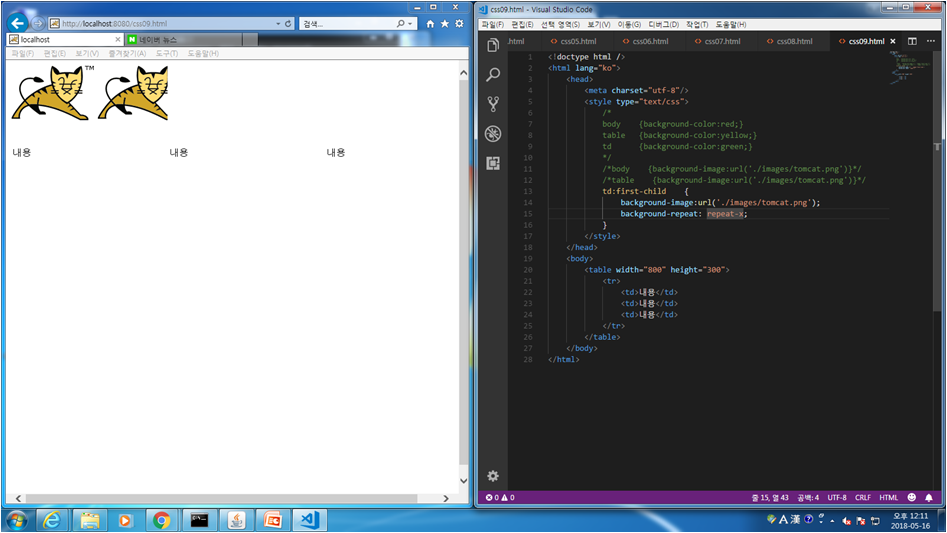The height and width of the screenshot is (533, 947).
Task: Switch to the css08.html tab
Action: click(x=794, y=41)
